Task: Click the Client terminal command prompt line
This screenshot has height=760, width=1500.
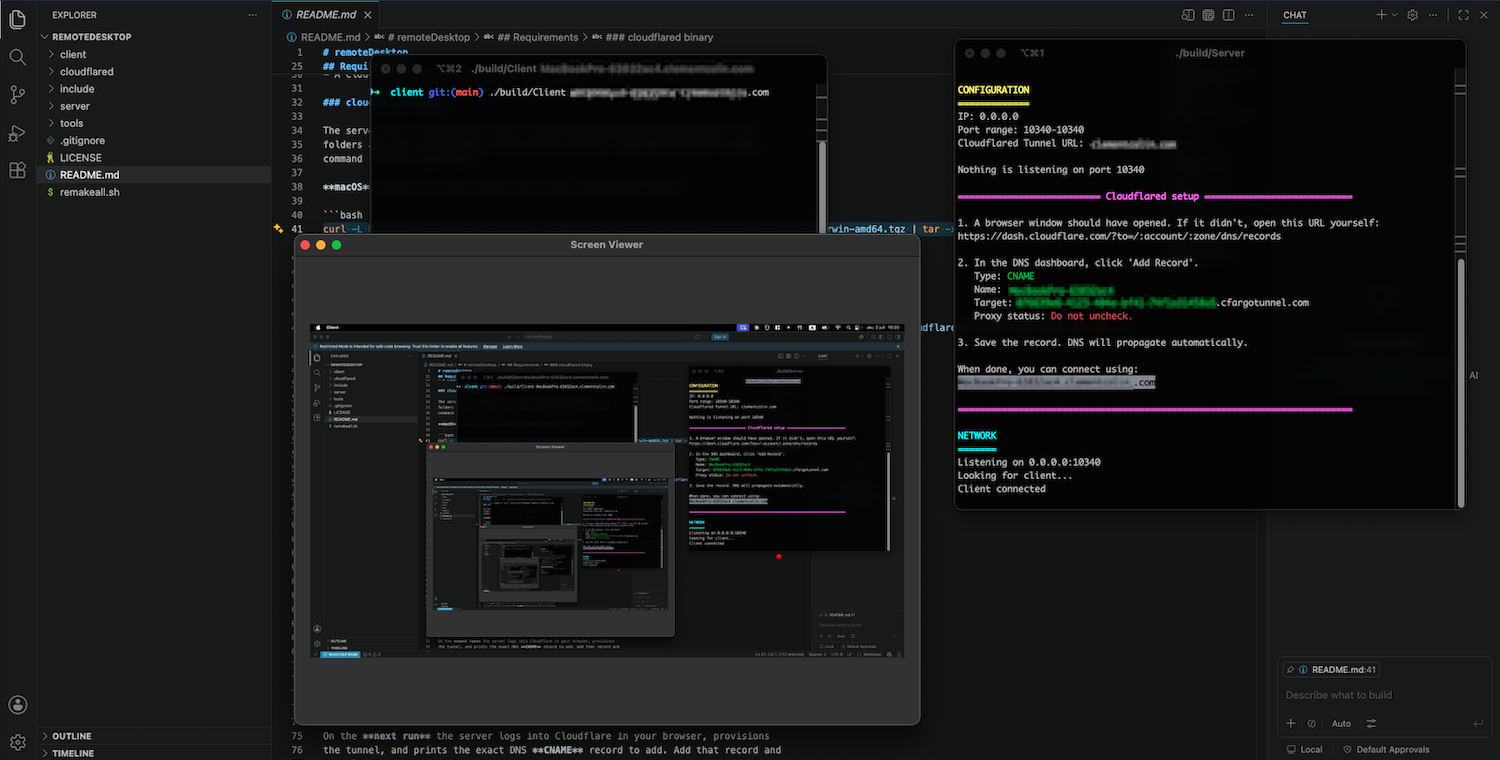Action: 570,92
